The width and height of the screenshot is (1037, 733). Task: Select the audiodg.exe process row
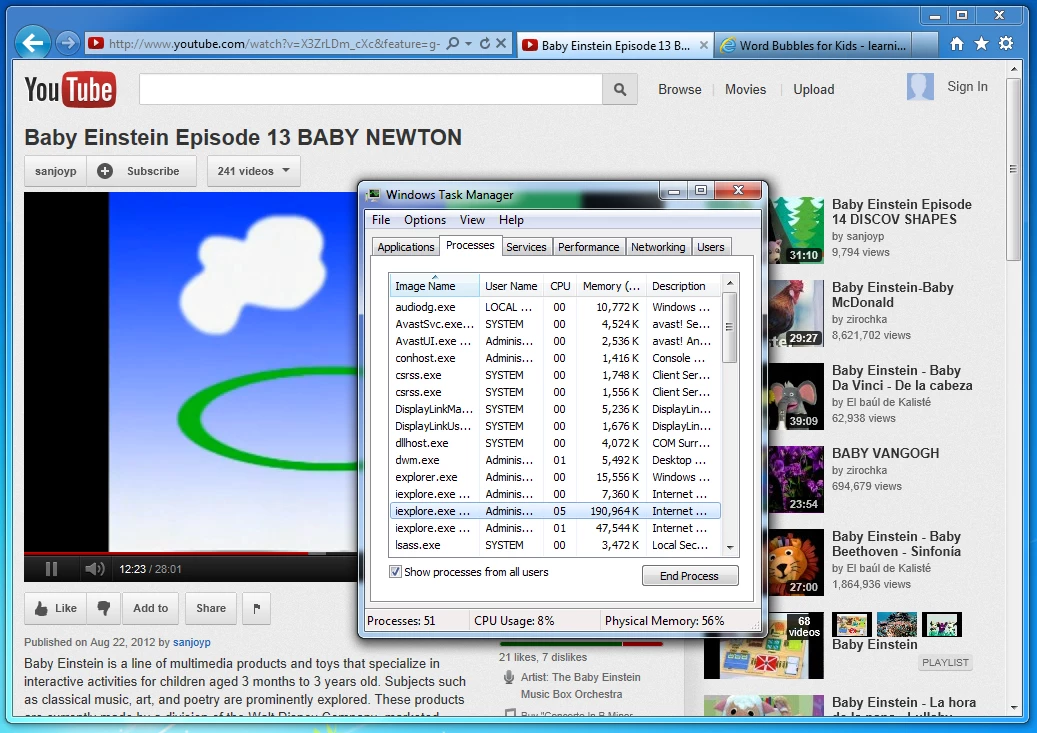click(554, 307)
